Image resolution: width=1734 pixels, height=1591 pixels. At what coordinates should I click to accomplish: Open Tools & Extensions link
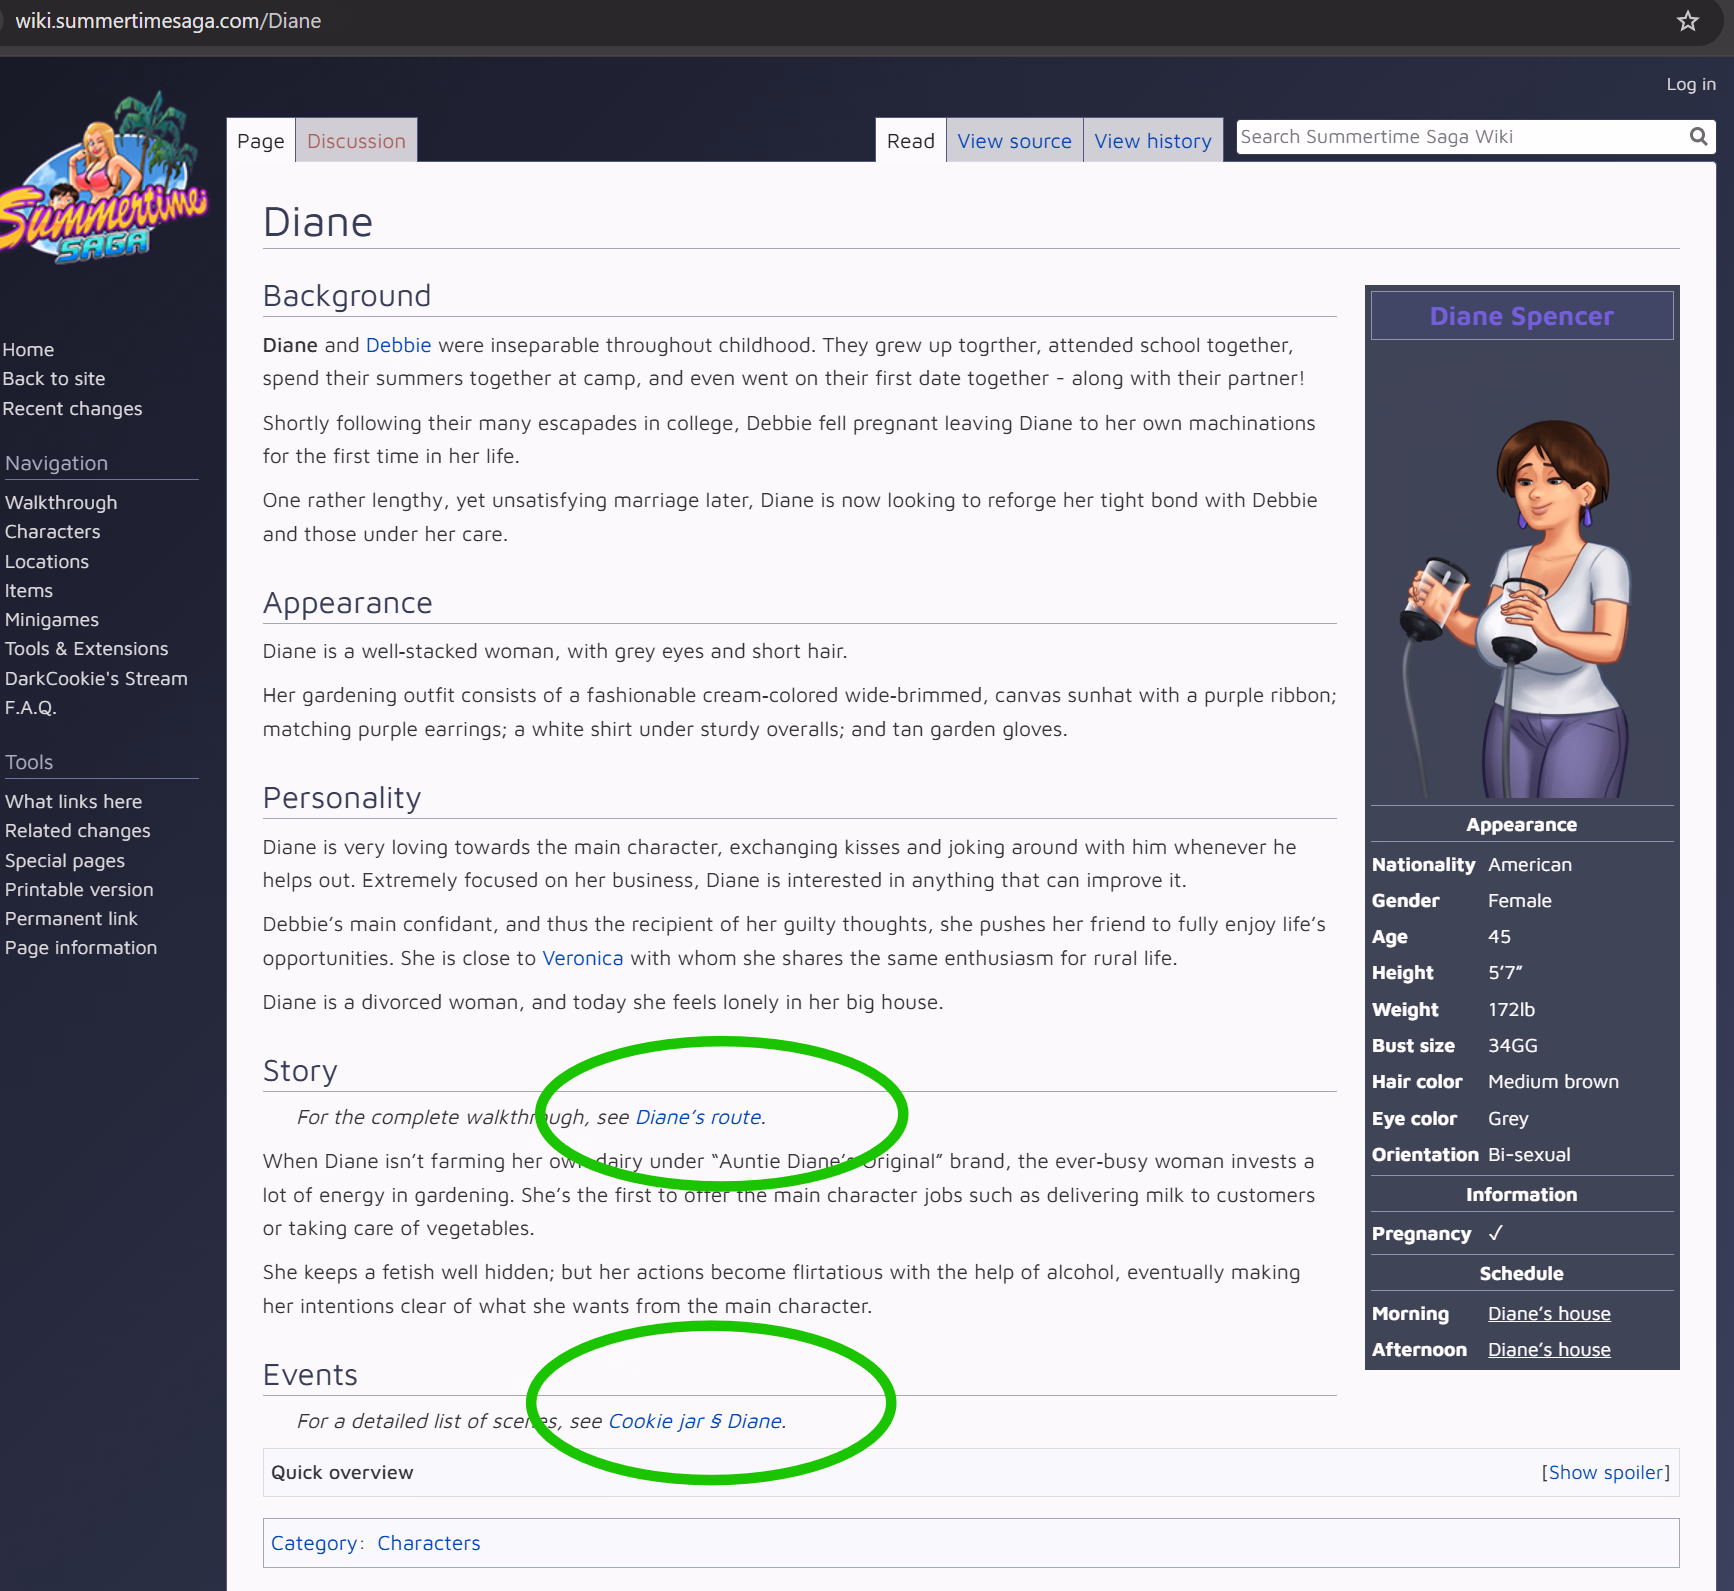[87, 649]
